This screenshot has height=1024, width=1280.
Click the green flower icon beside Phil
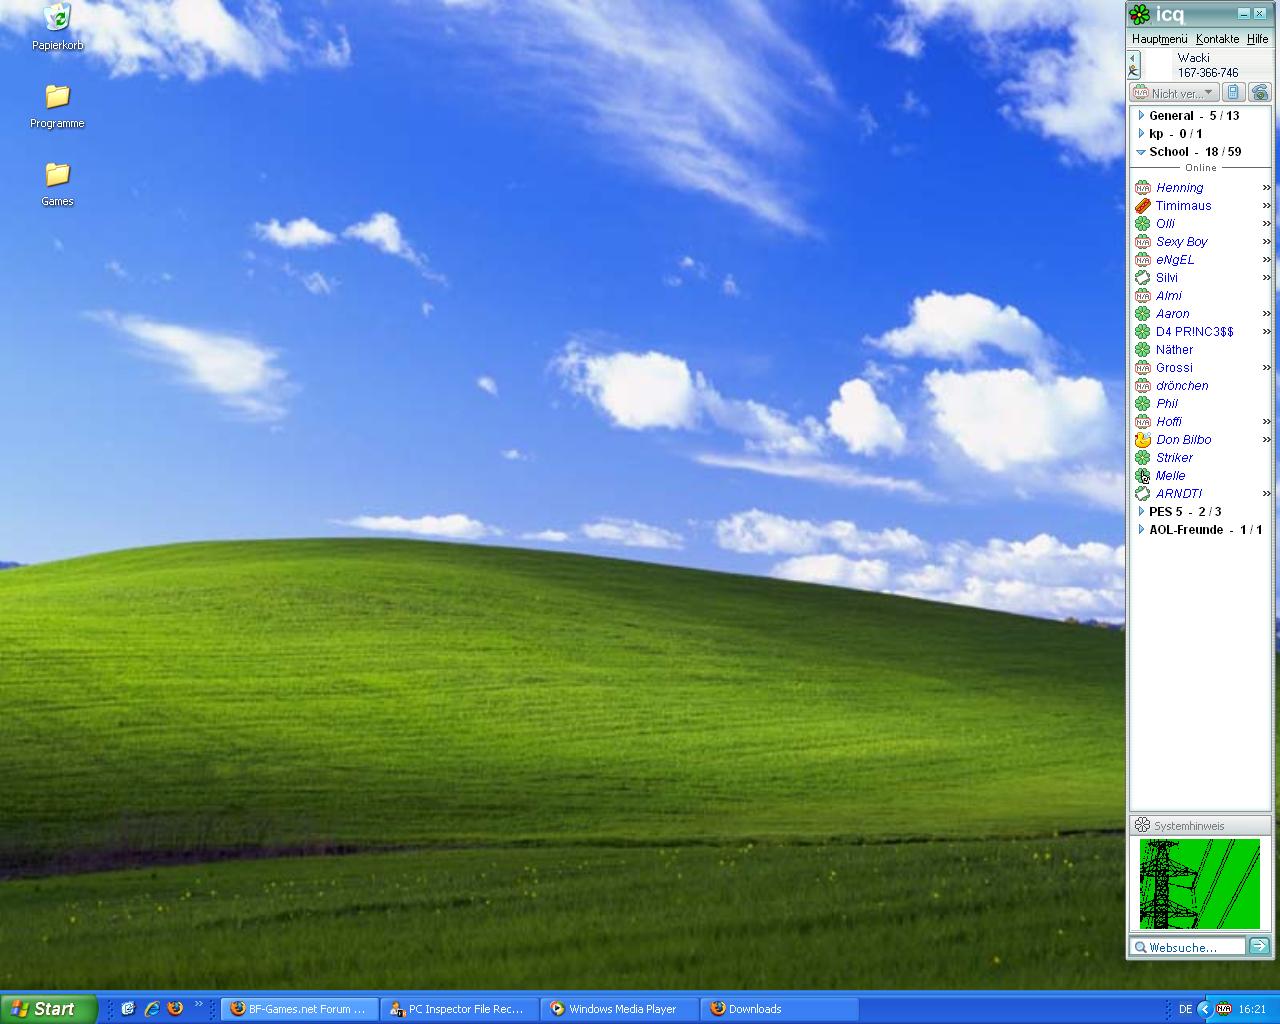tap(1143, 404)
